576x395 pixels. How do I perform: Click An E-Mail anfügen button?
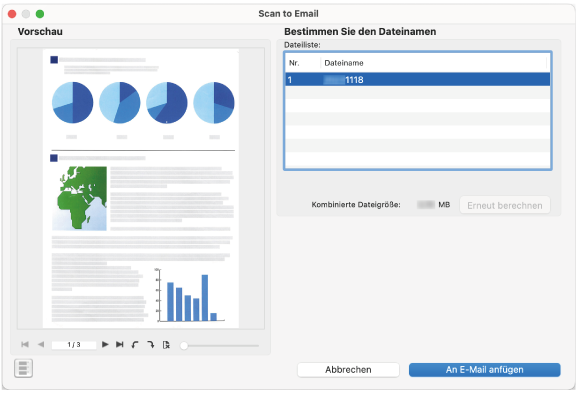(485, 370)
